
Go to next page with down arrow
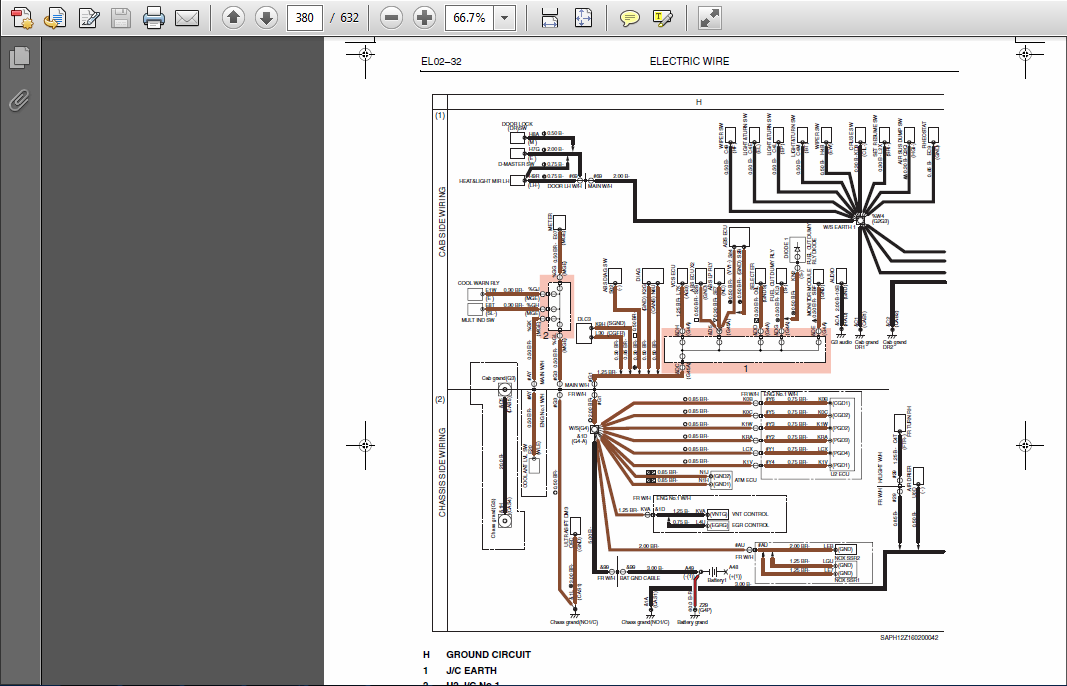coord(266,18)
